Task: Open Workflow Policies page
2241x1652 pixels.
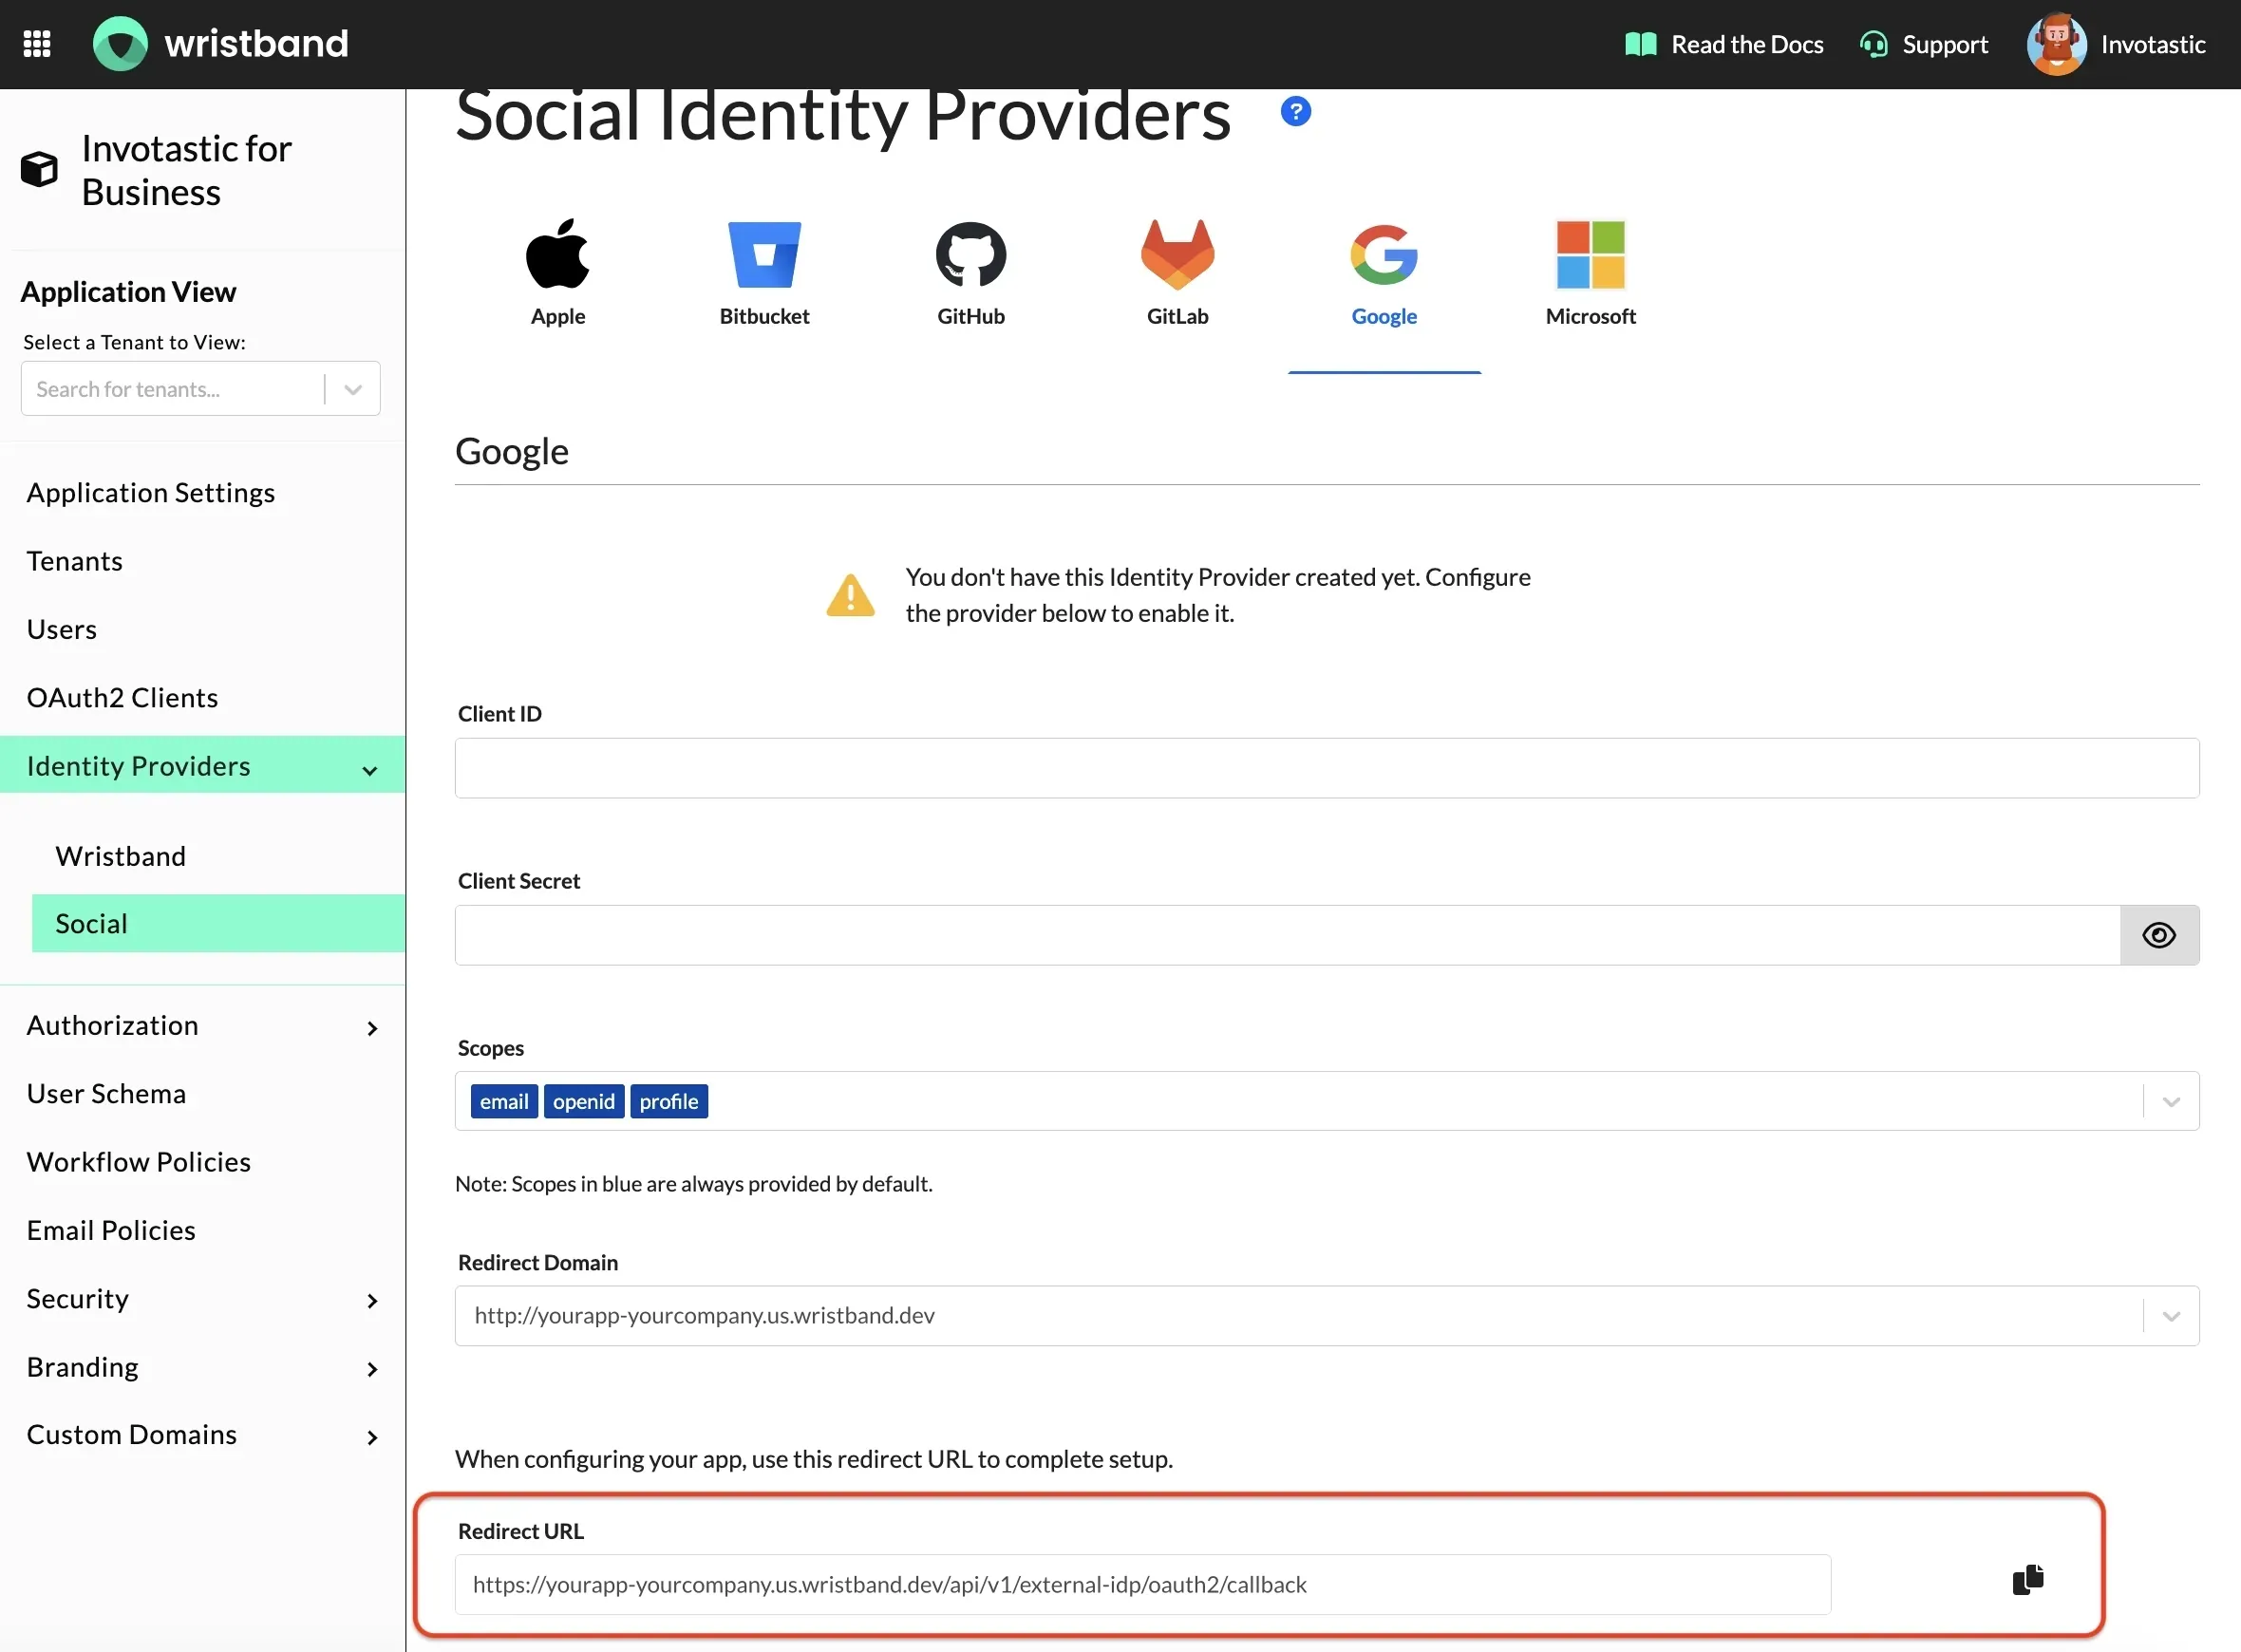Action: 138,1161
